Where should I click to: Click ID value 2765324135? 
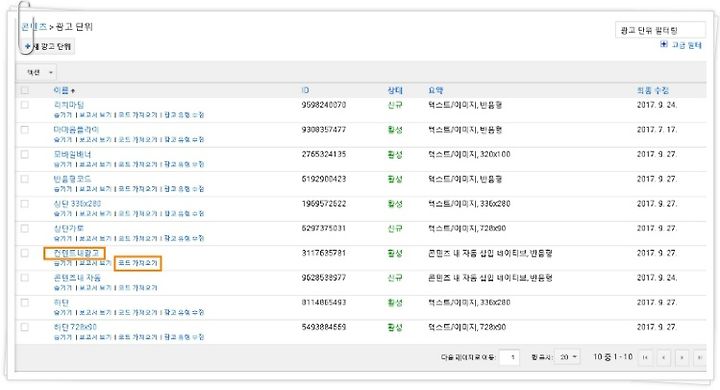click(323, 154)
